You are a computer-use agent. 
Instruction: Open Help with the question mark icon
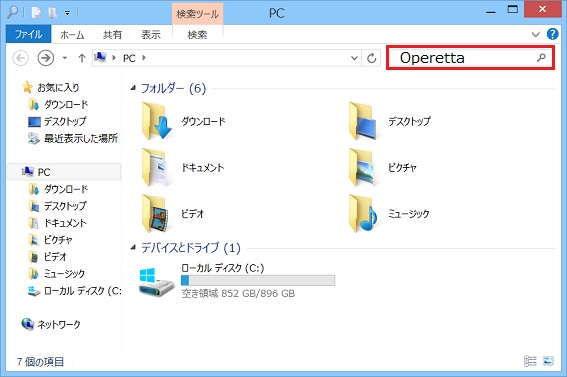pyautogui.click(x=552, y=34)
